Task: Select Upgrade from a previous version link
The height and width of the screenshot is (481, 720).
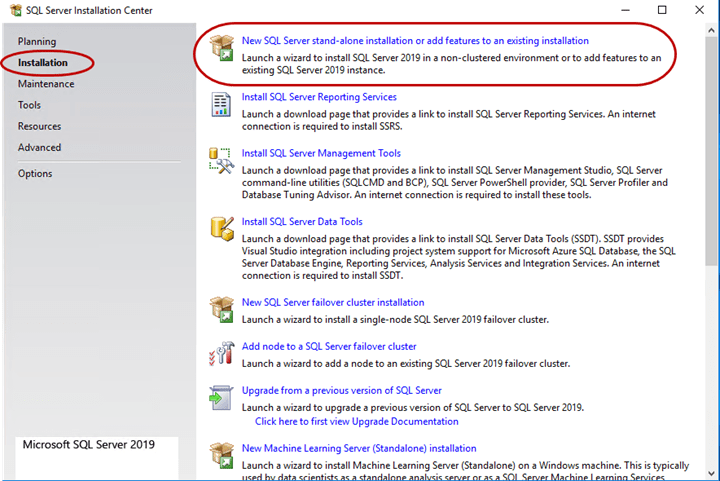Action: [x=342, y=390]
